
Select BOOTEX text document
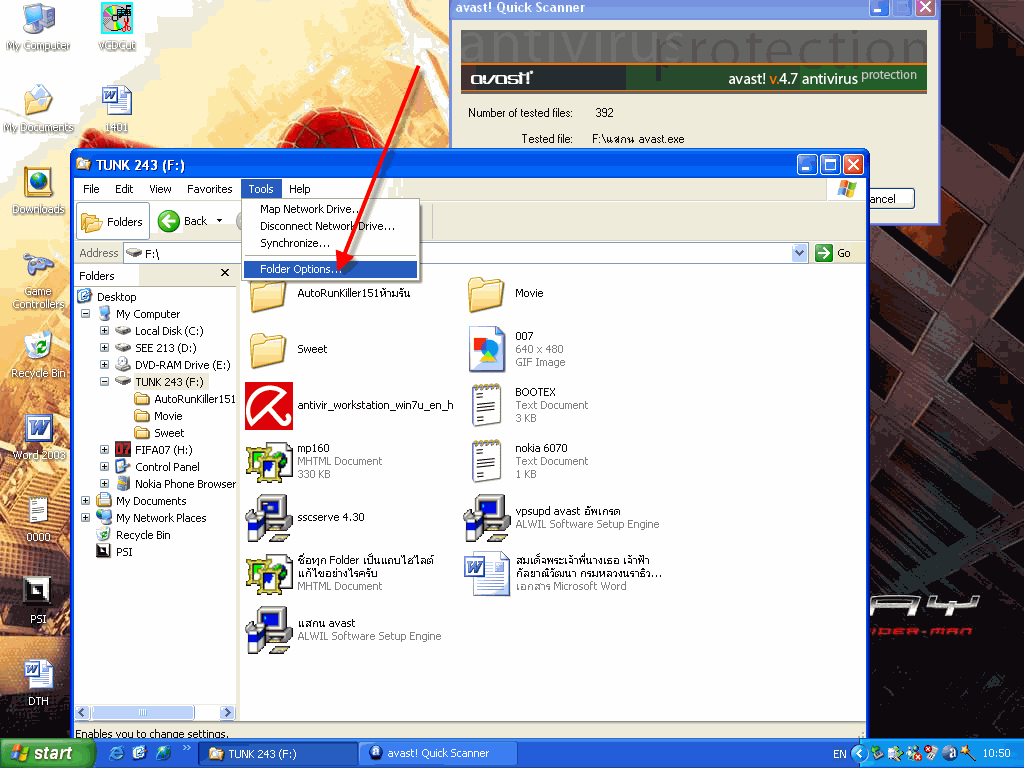(x=529, y=405)
